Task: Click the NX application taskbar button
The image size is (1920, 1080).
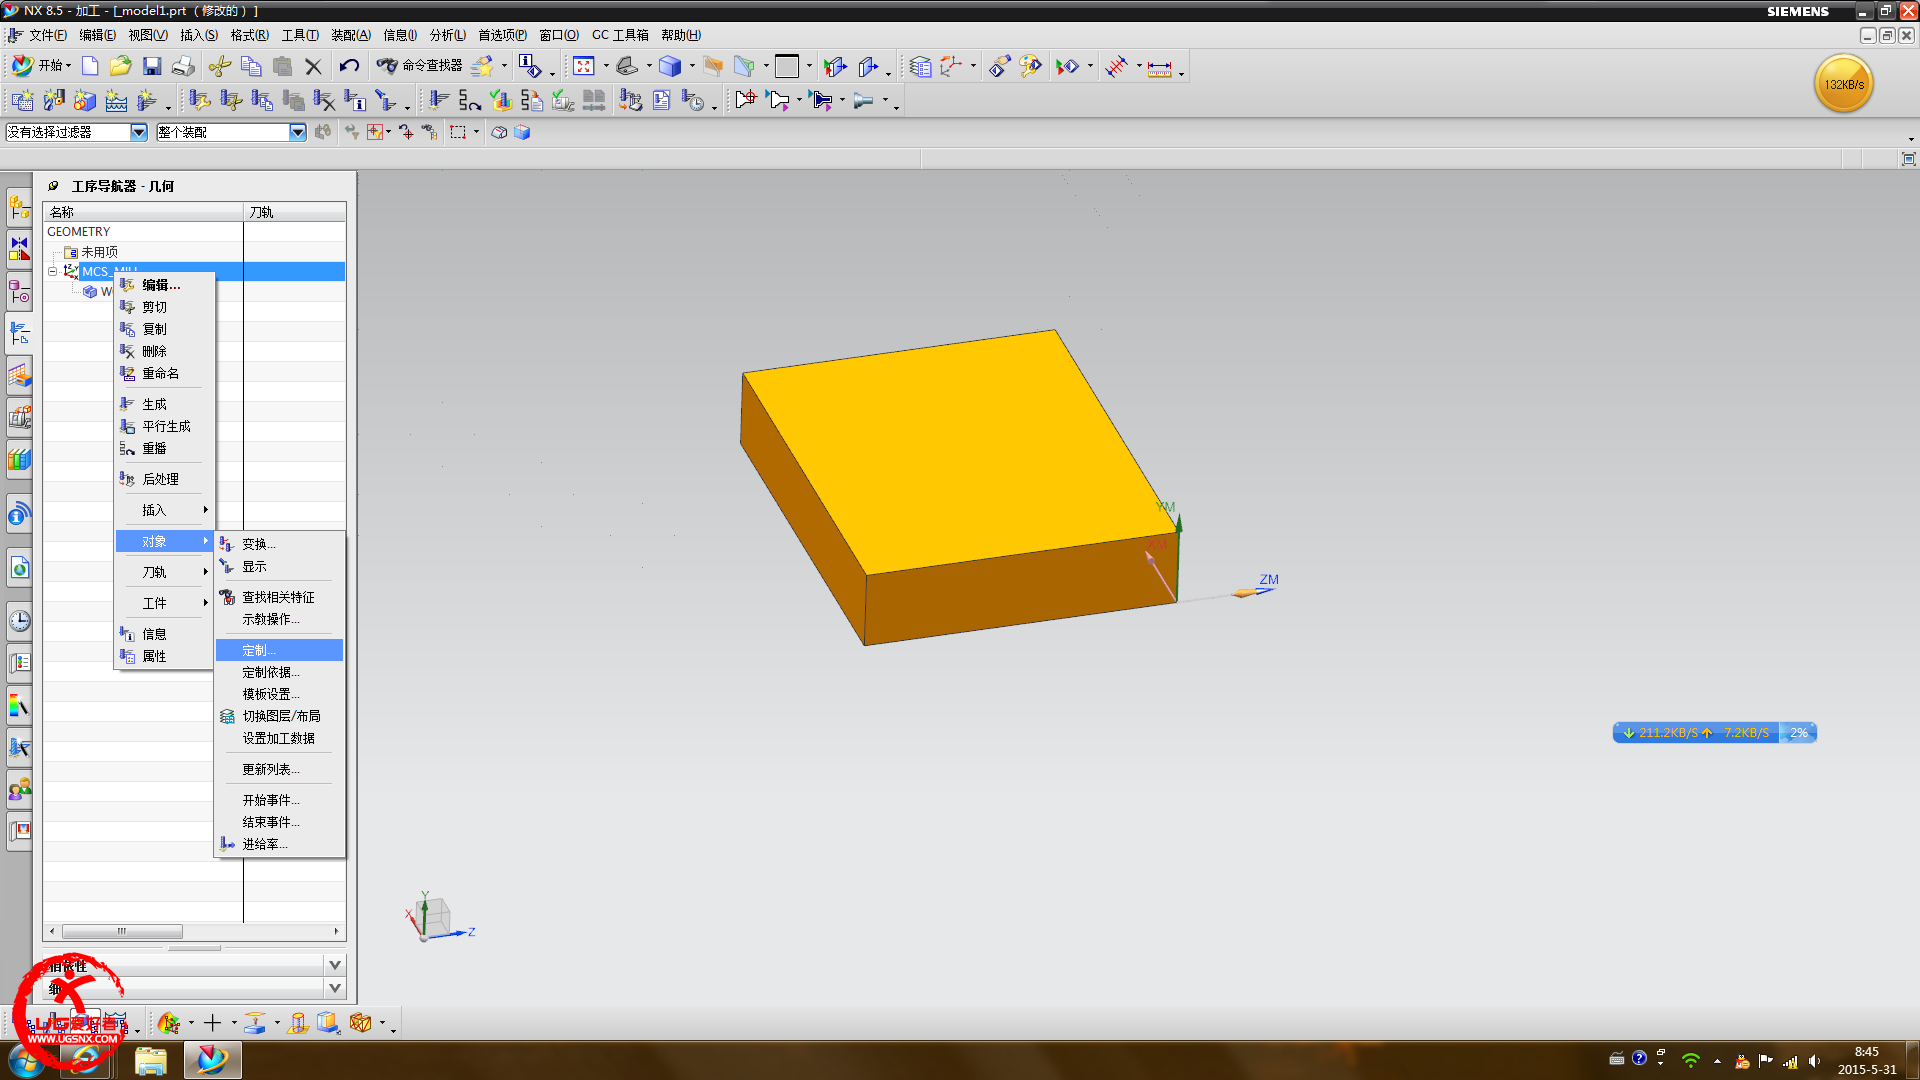Action: point(212,1060)
